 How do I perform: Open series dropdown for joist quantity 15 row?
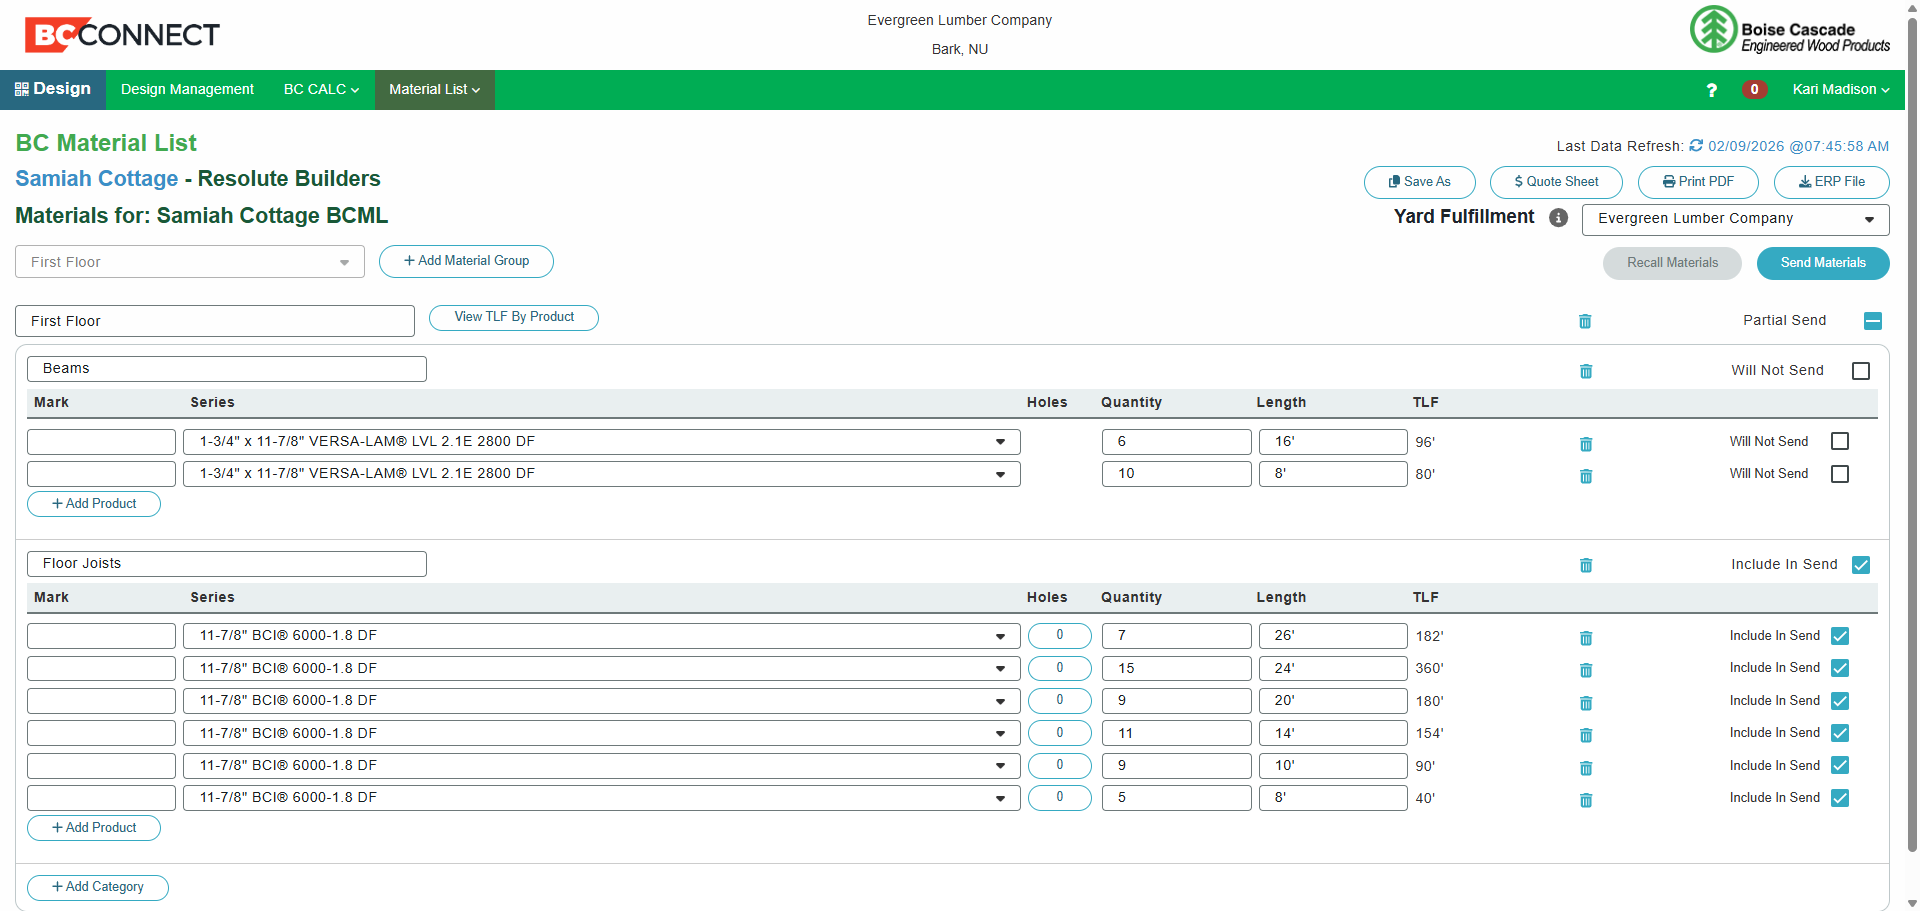(x=602, y=668)
